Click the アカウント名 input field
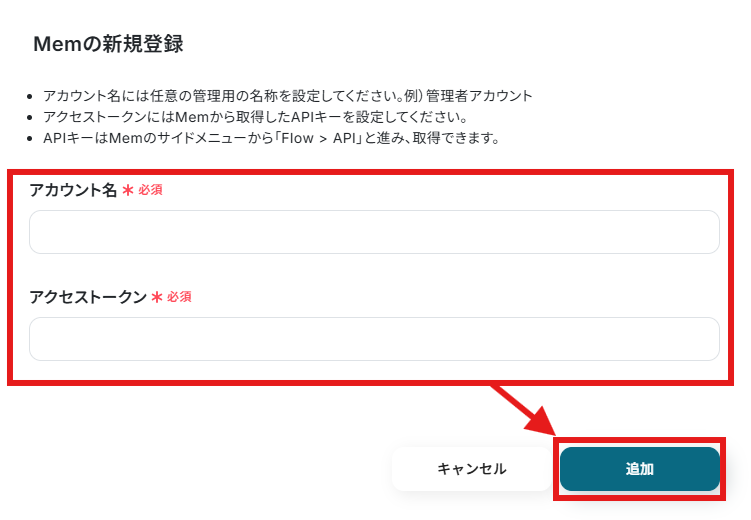This screenshot has height=520, width=751. pyautogui.click(x=374, y=232)
